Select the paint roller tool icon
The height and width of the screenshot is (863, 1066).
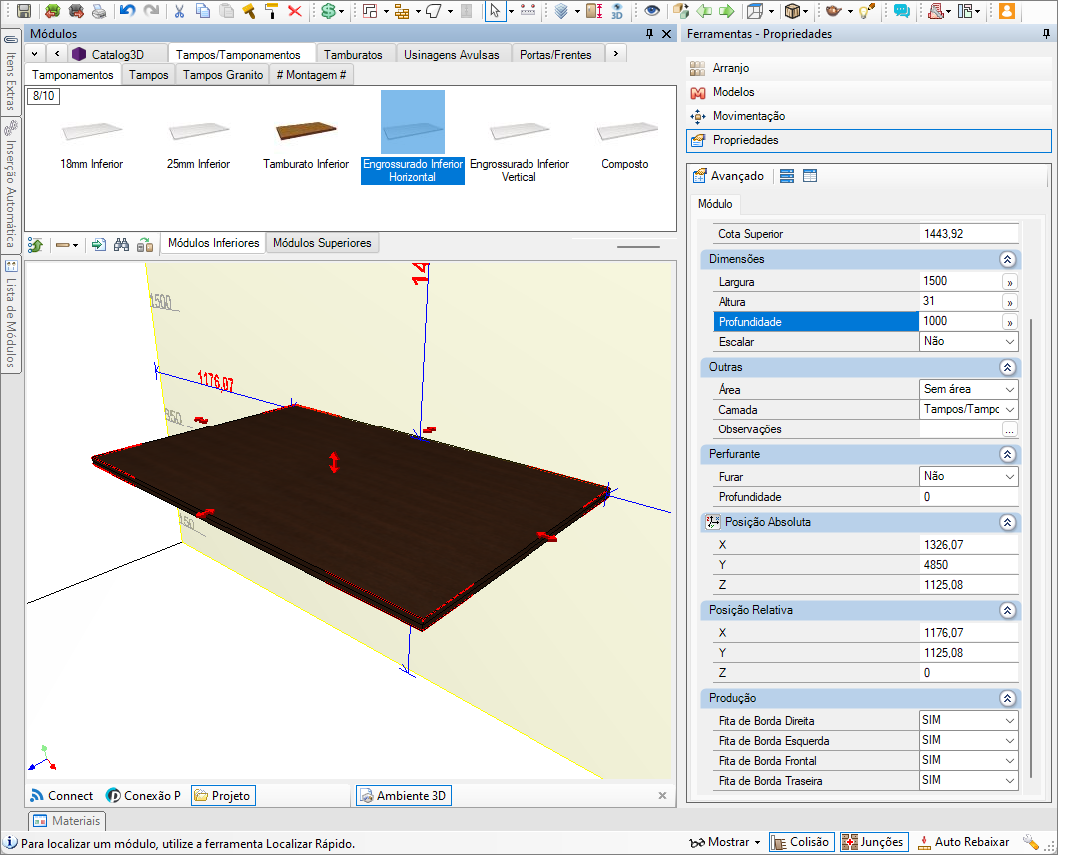pos(272,11)
